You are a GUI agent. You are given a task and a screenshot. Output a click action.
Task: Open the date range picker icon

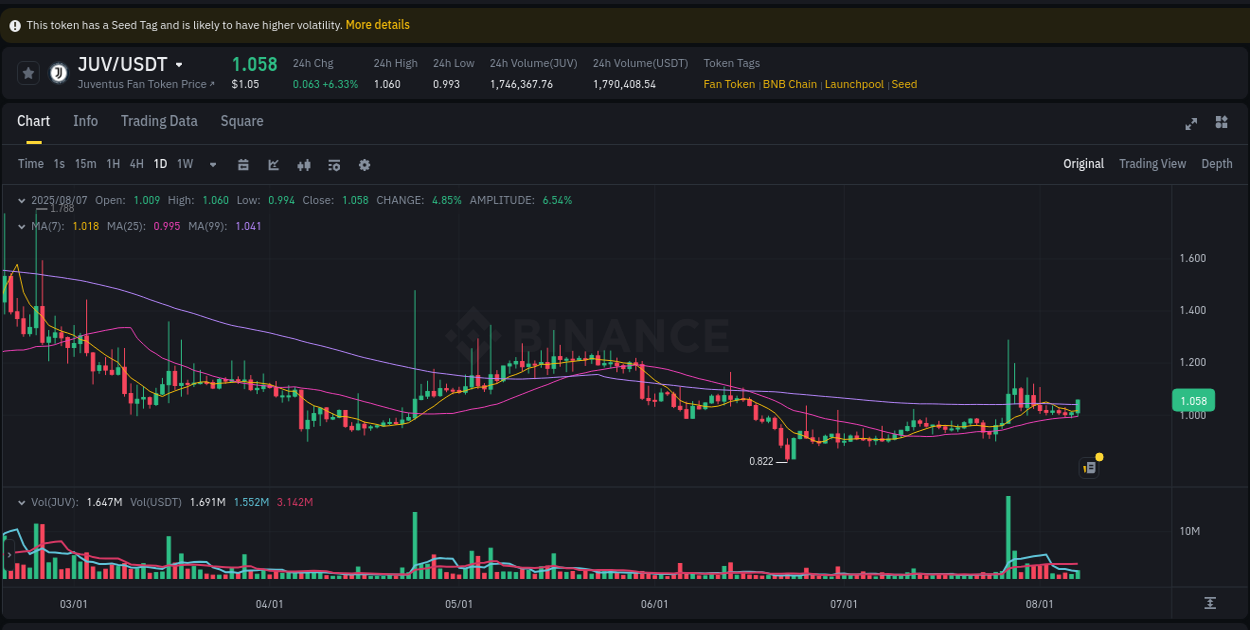[x=243, y=164]
